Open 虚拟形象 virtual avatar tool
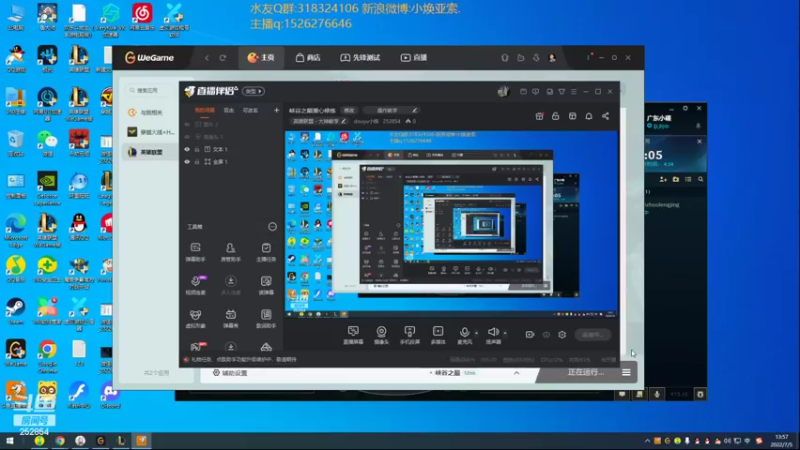Viewport: 800px width, 450px height. click(x=195, y=318)
